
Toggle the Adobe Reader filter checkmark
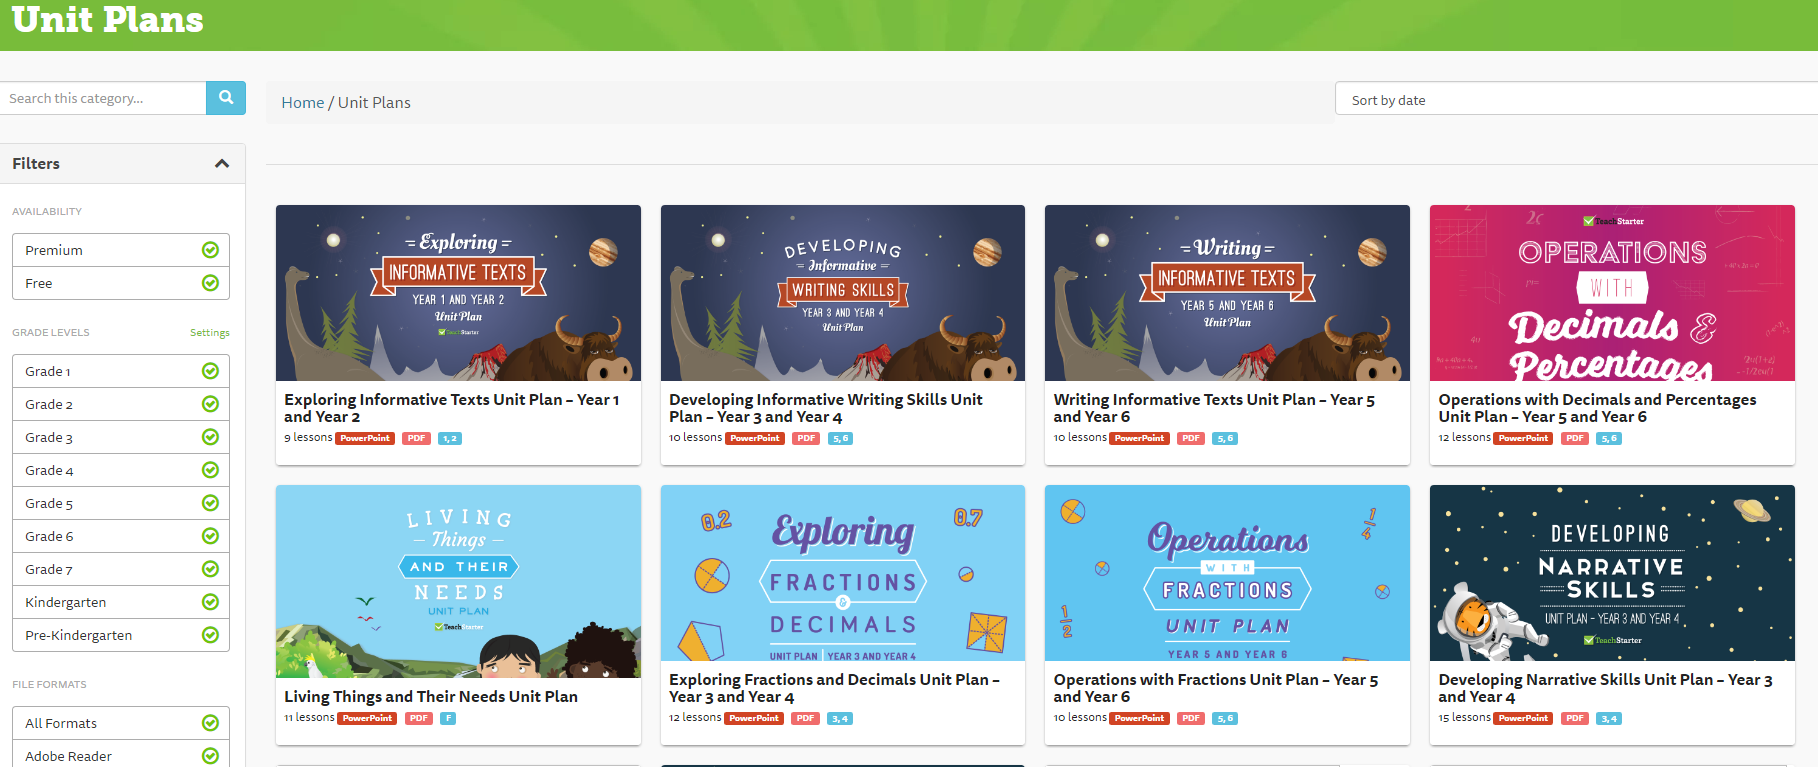(210, 756)
